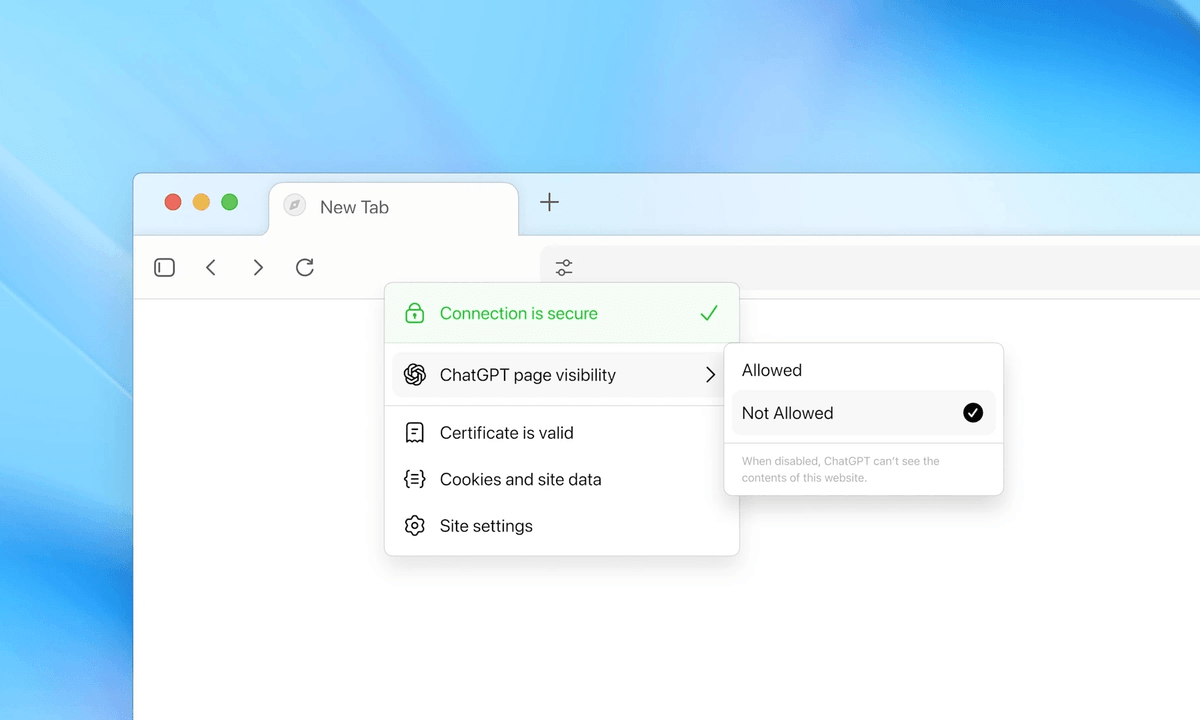This screenshot has width=1200, height=720.
Task: Click the OpenAI logo beside ChatGPT page visibility
Action: pyautogui.click(x=414, y=375)
